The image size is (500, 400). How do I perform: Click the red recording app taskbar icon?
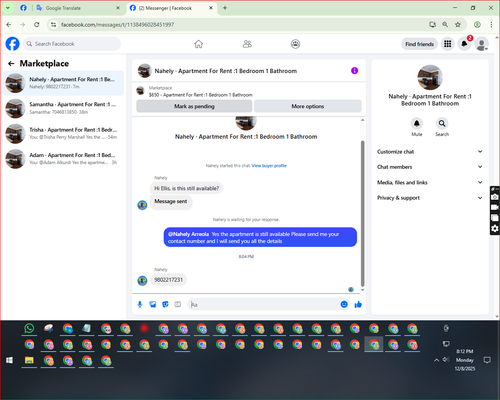click(x=144, y=328)
